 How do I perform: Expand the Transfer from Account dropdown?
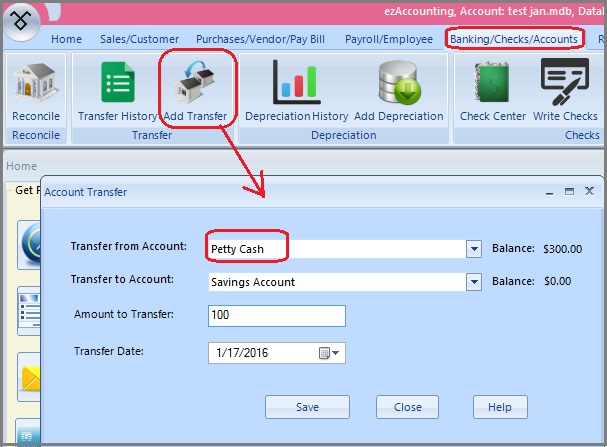pyautogui.click(x=474, y=249)
